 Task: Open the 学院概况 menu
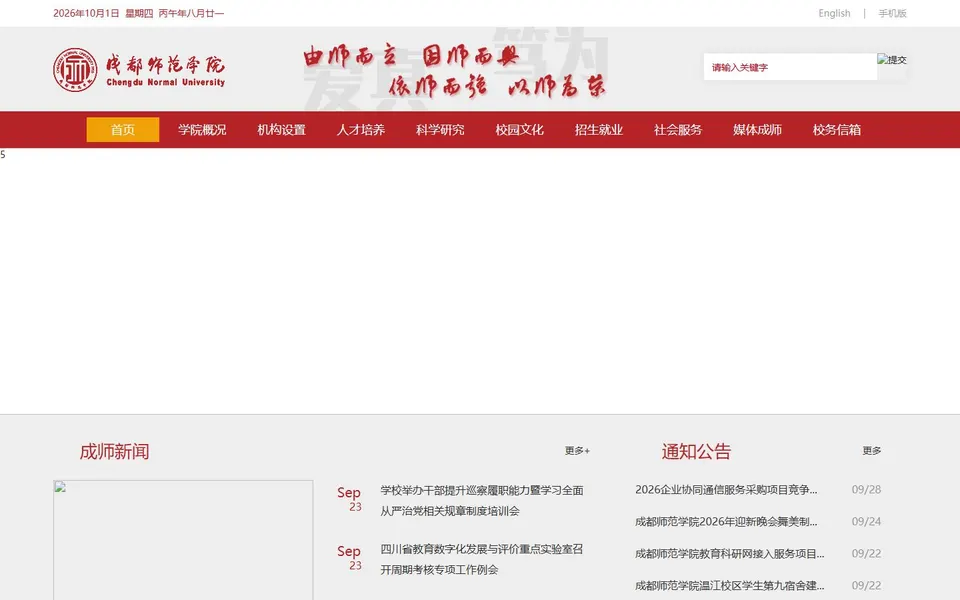click(202, 130)
